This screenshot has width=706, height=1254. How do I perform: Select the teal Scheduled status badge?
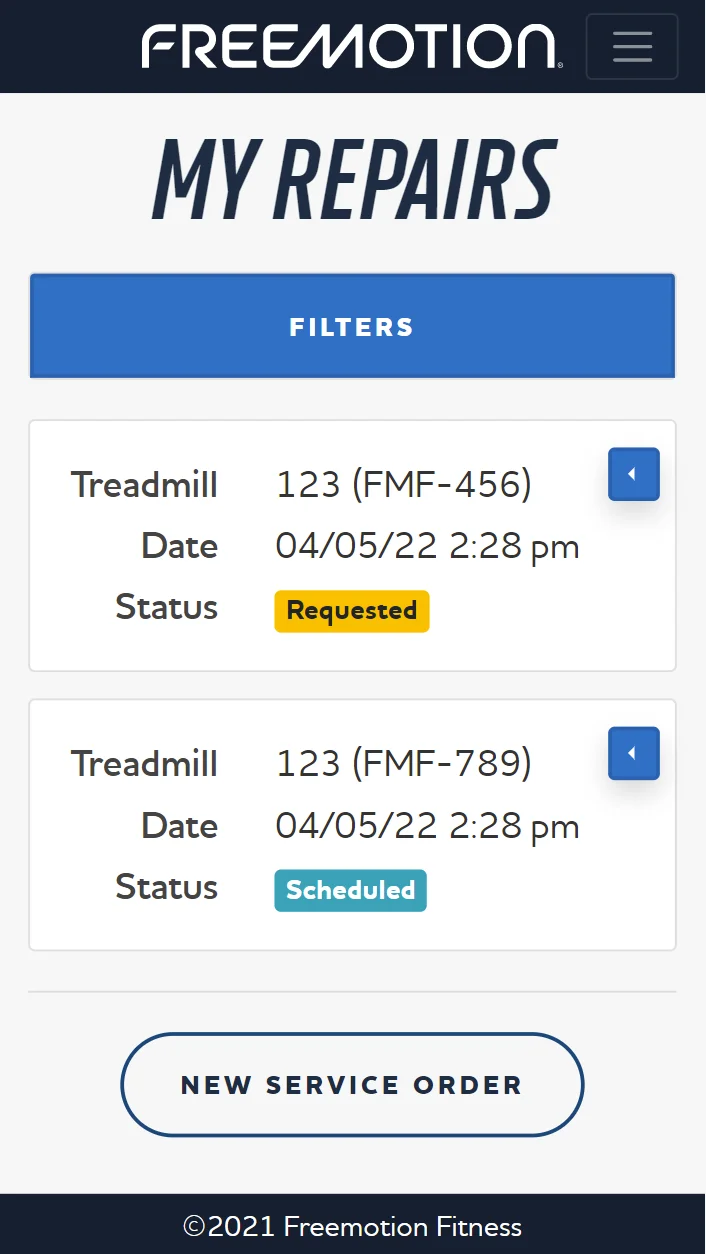click(x=350, y=891)
